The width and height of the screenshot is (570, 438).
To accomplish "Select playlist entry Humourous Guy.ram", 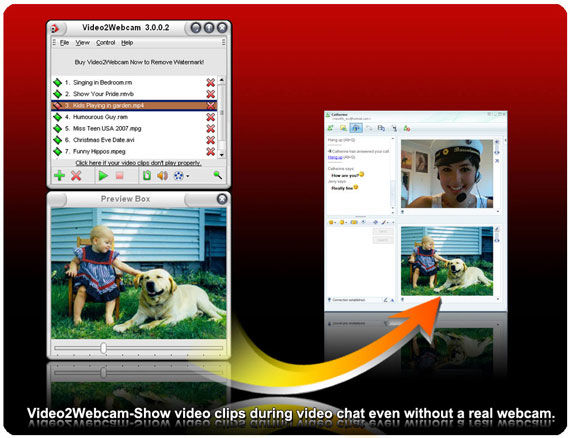I will click(x=134, y=117).
